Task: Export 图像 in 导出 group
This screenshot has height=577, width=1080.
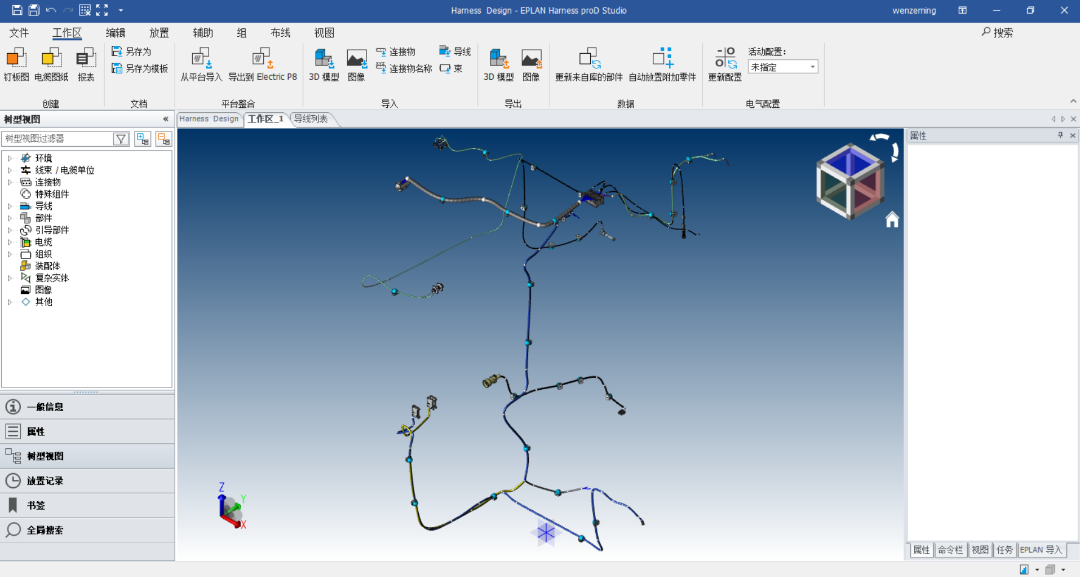Action: point(531,65)
